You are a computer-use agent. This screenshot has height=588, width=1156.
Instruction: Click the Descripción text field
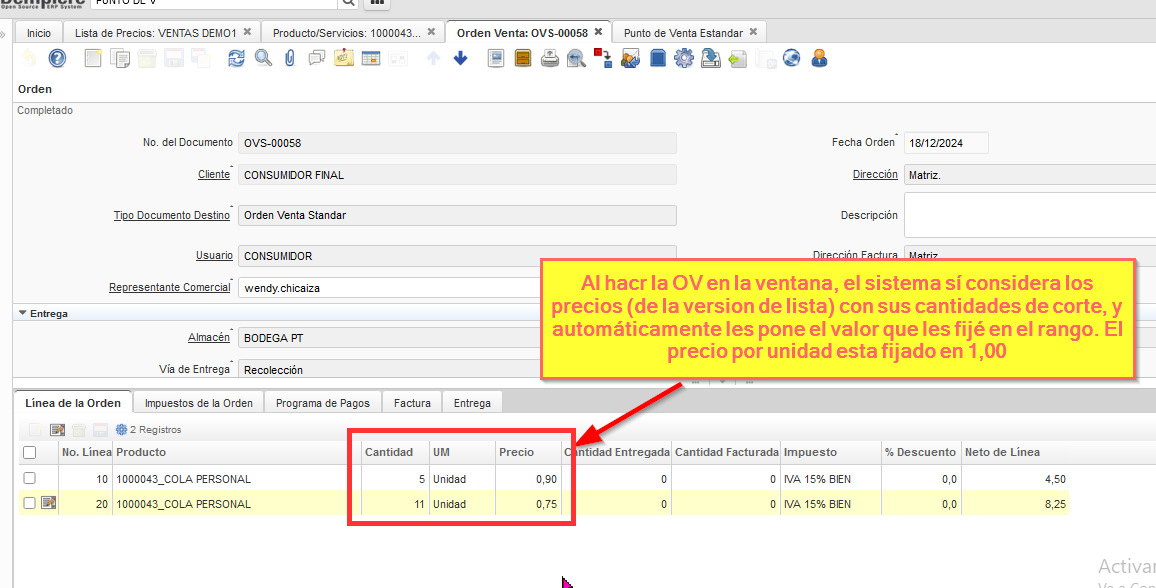[x=1029, y=215]
